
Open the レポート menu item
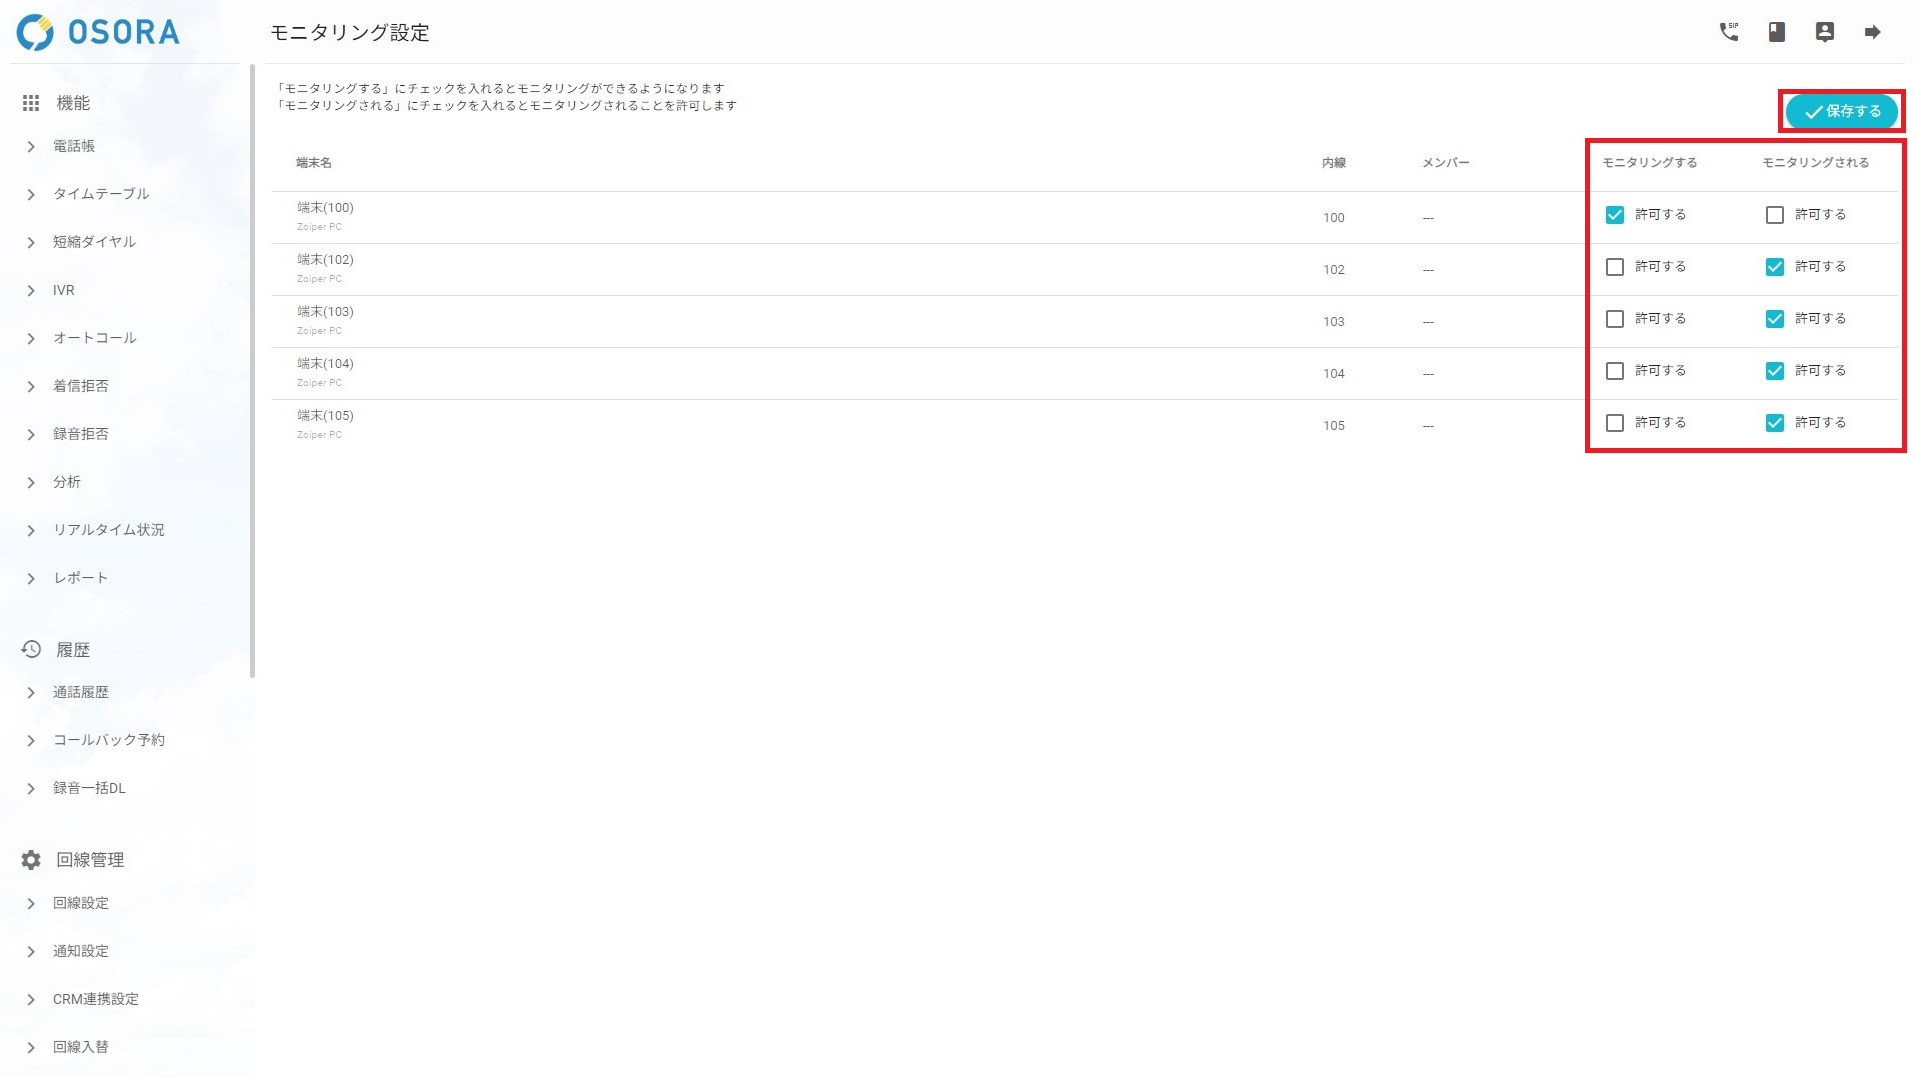point(80,578)
